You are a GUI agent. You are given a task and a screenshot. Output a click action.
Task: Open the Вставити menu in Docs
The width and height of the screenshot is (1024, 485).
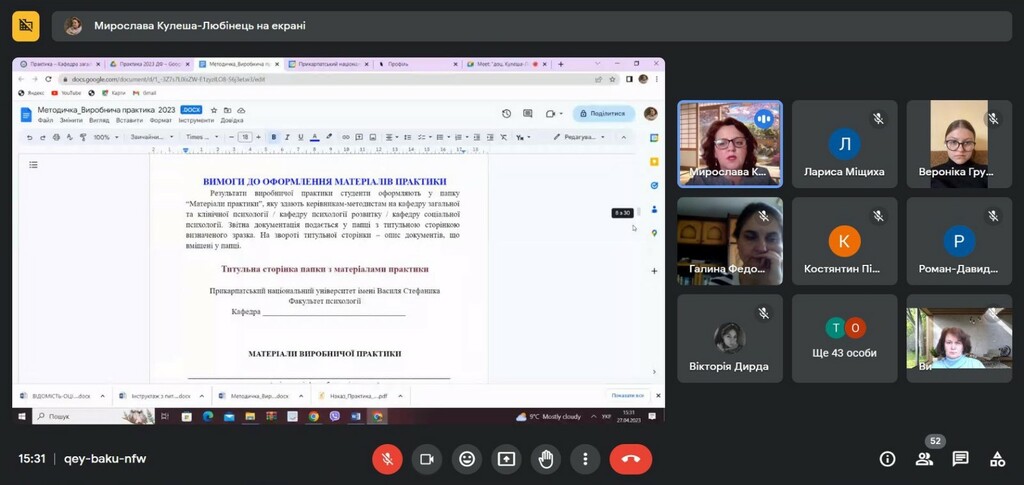(129, 121)
